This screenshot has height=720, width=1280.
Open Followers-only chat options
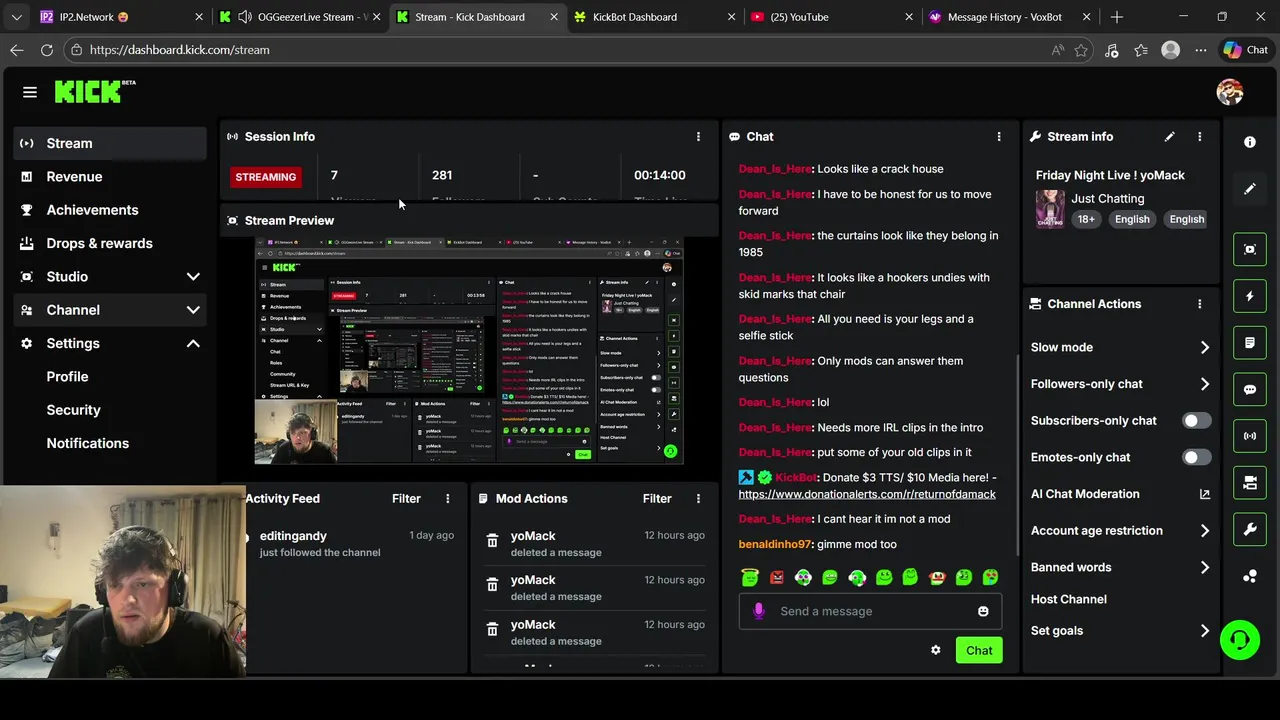click(x=1120, y=384)
